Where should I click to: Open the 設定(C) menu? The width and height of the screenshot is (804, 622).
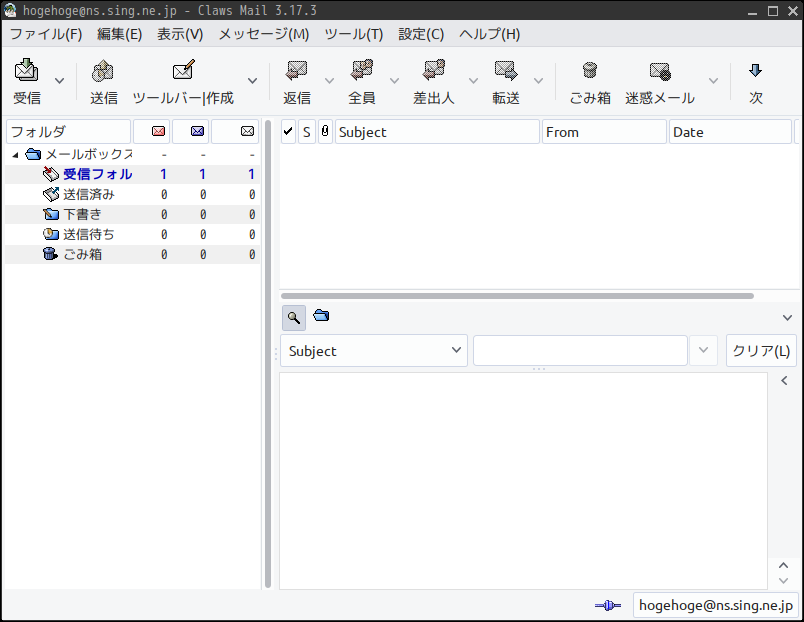coord(421,34)
